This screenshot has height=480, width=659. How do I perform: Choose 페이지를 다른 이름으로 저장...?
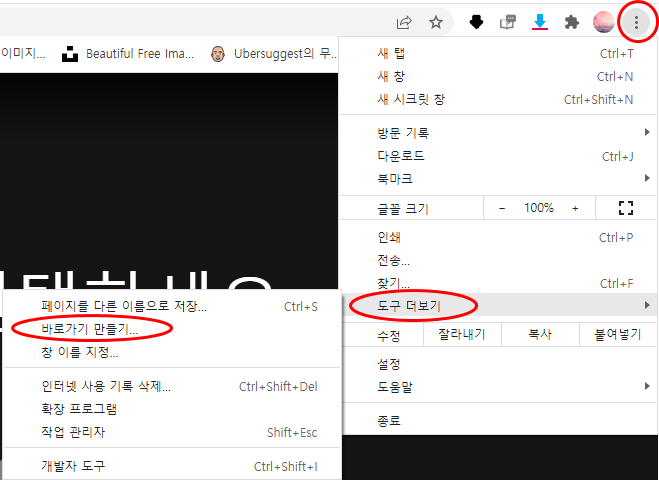[172, 306]
